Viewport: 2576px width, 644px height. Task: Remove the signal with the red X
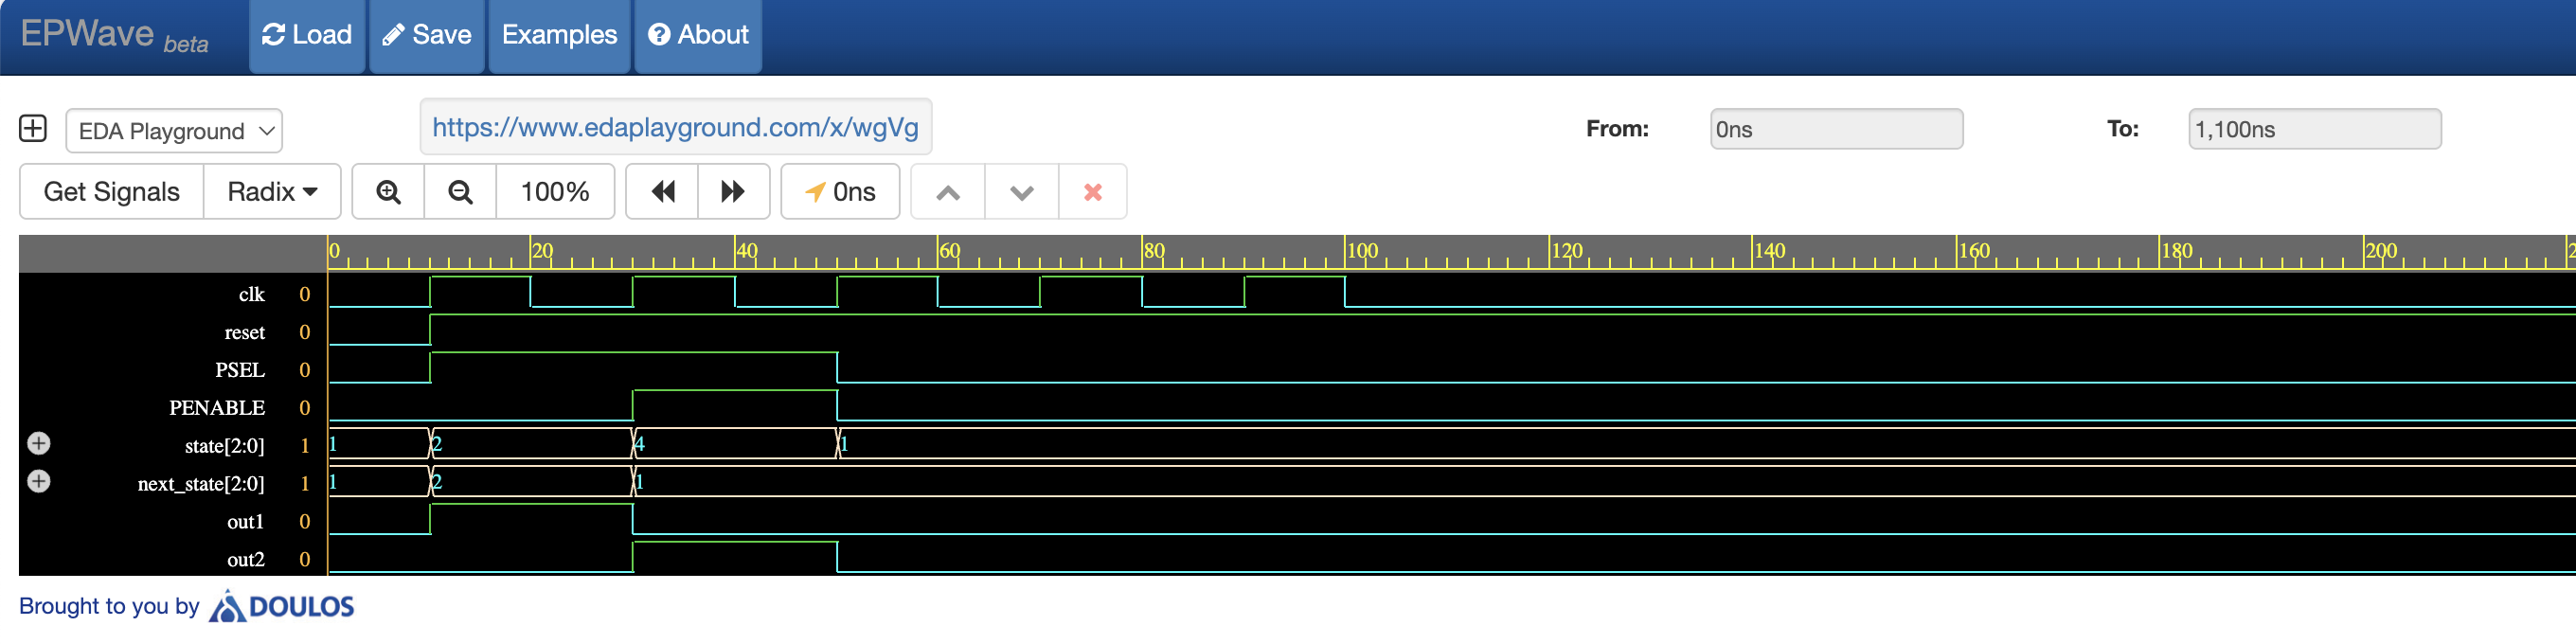click(1093, 192)
